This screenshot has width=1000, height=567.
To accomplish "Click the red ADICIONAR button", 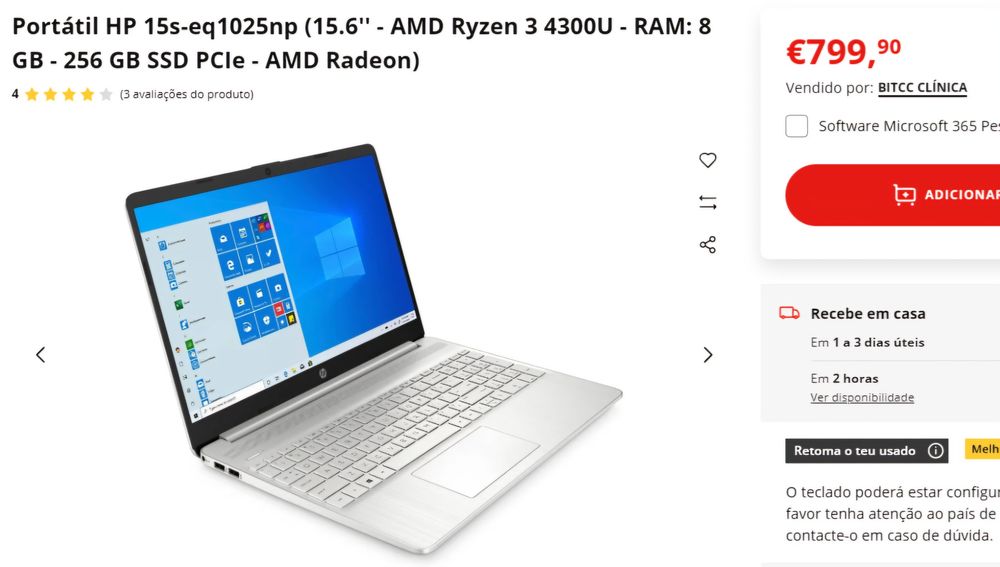I will (x=893, y=195).
